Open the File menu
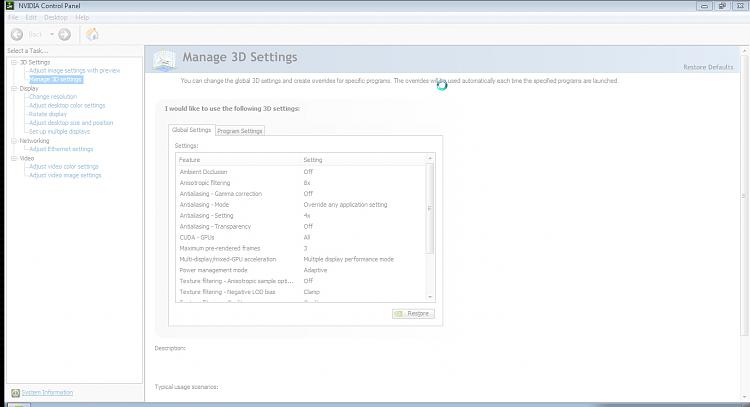Screen dimensions: 750x407 [x=13, y=18]
